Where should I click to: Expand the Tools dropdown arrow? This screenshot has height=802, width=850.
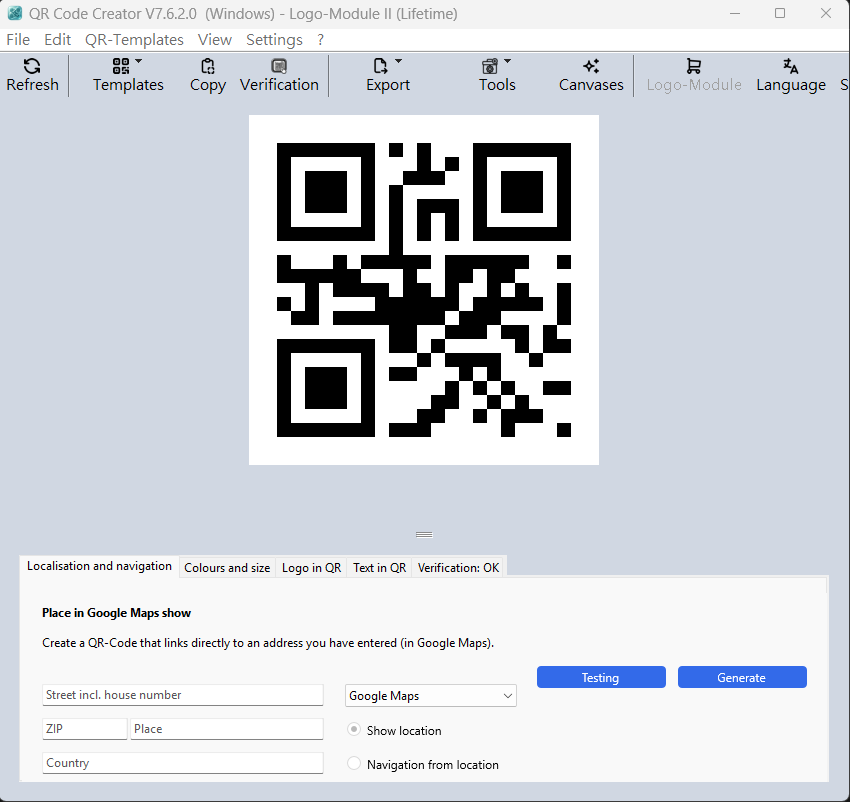click(507, 61)
